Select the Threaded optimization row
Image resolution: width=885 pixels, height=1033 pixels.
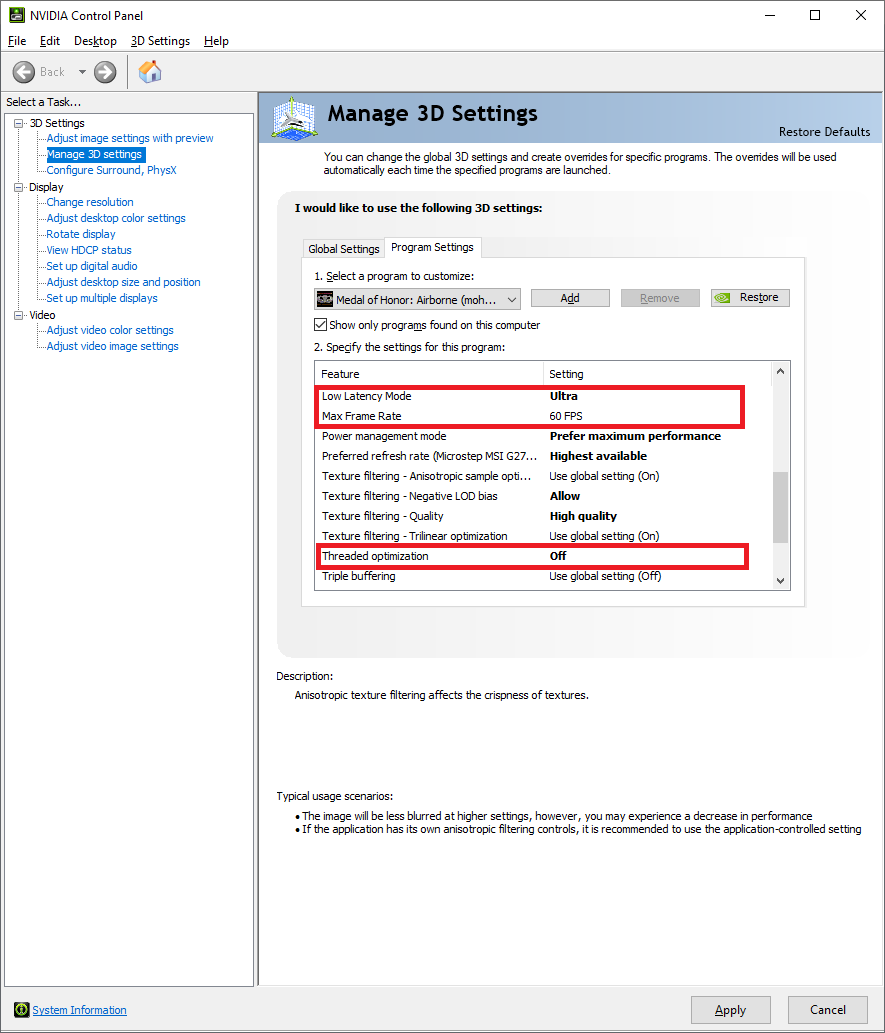[x=543, y=556]
